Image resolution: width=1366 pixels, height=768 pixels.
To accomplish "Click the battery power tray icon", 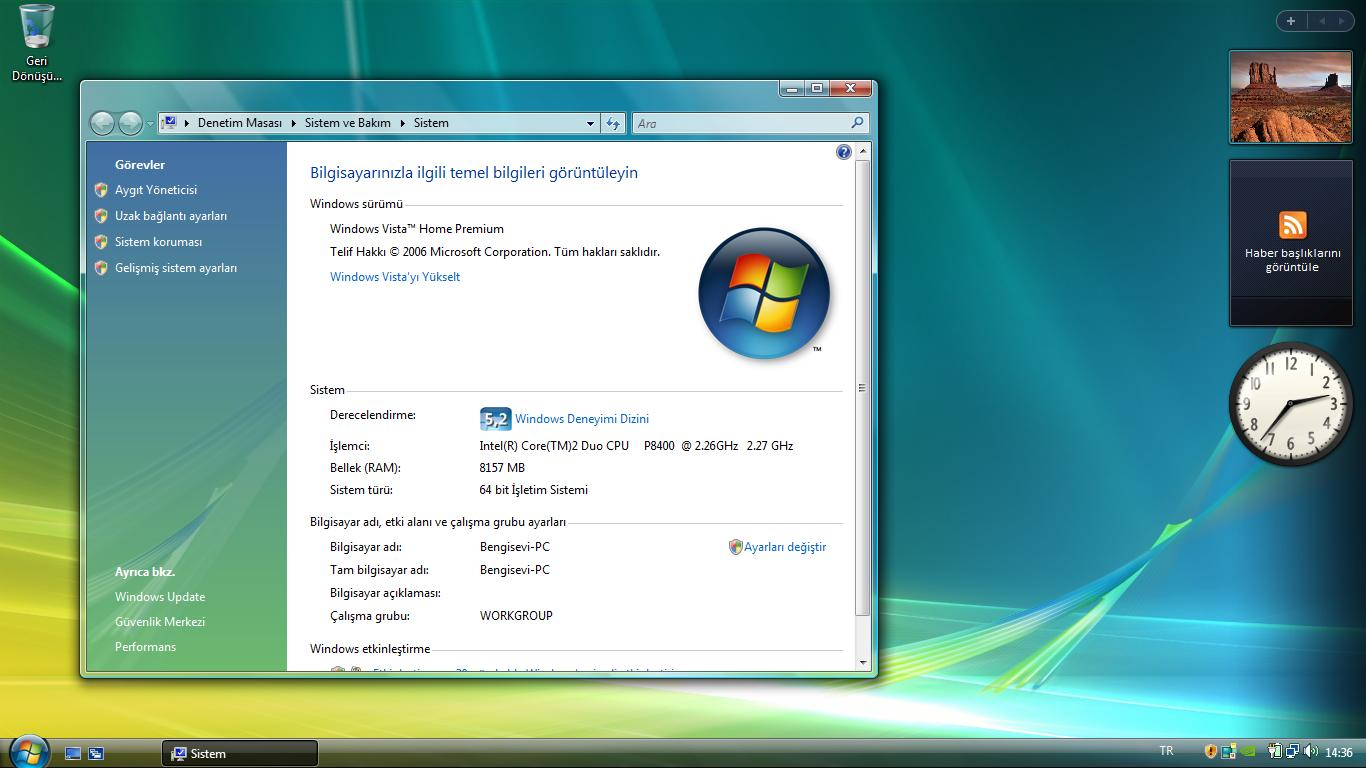I will tap(1275, 752).
